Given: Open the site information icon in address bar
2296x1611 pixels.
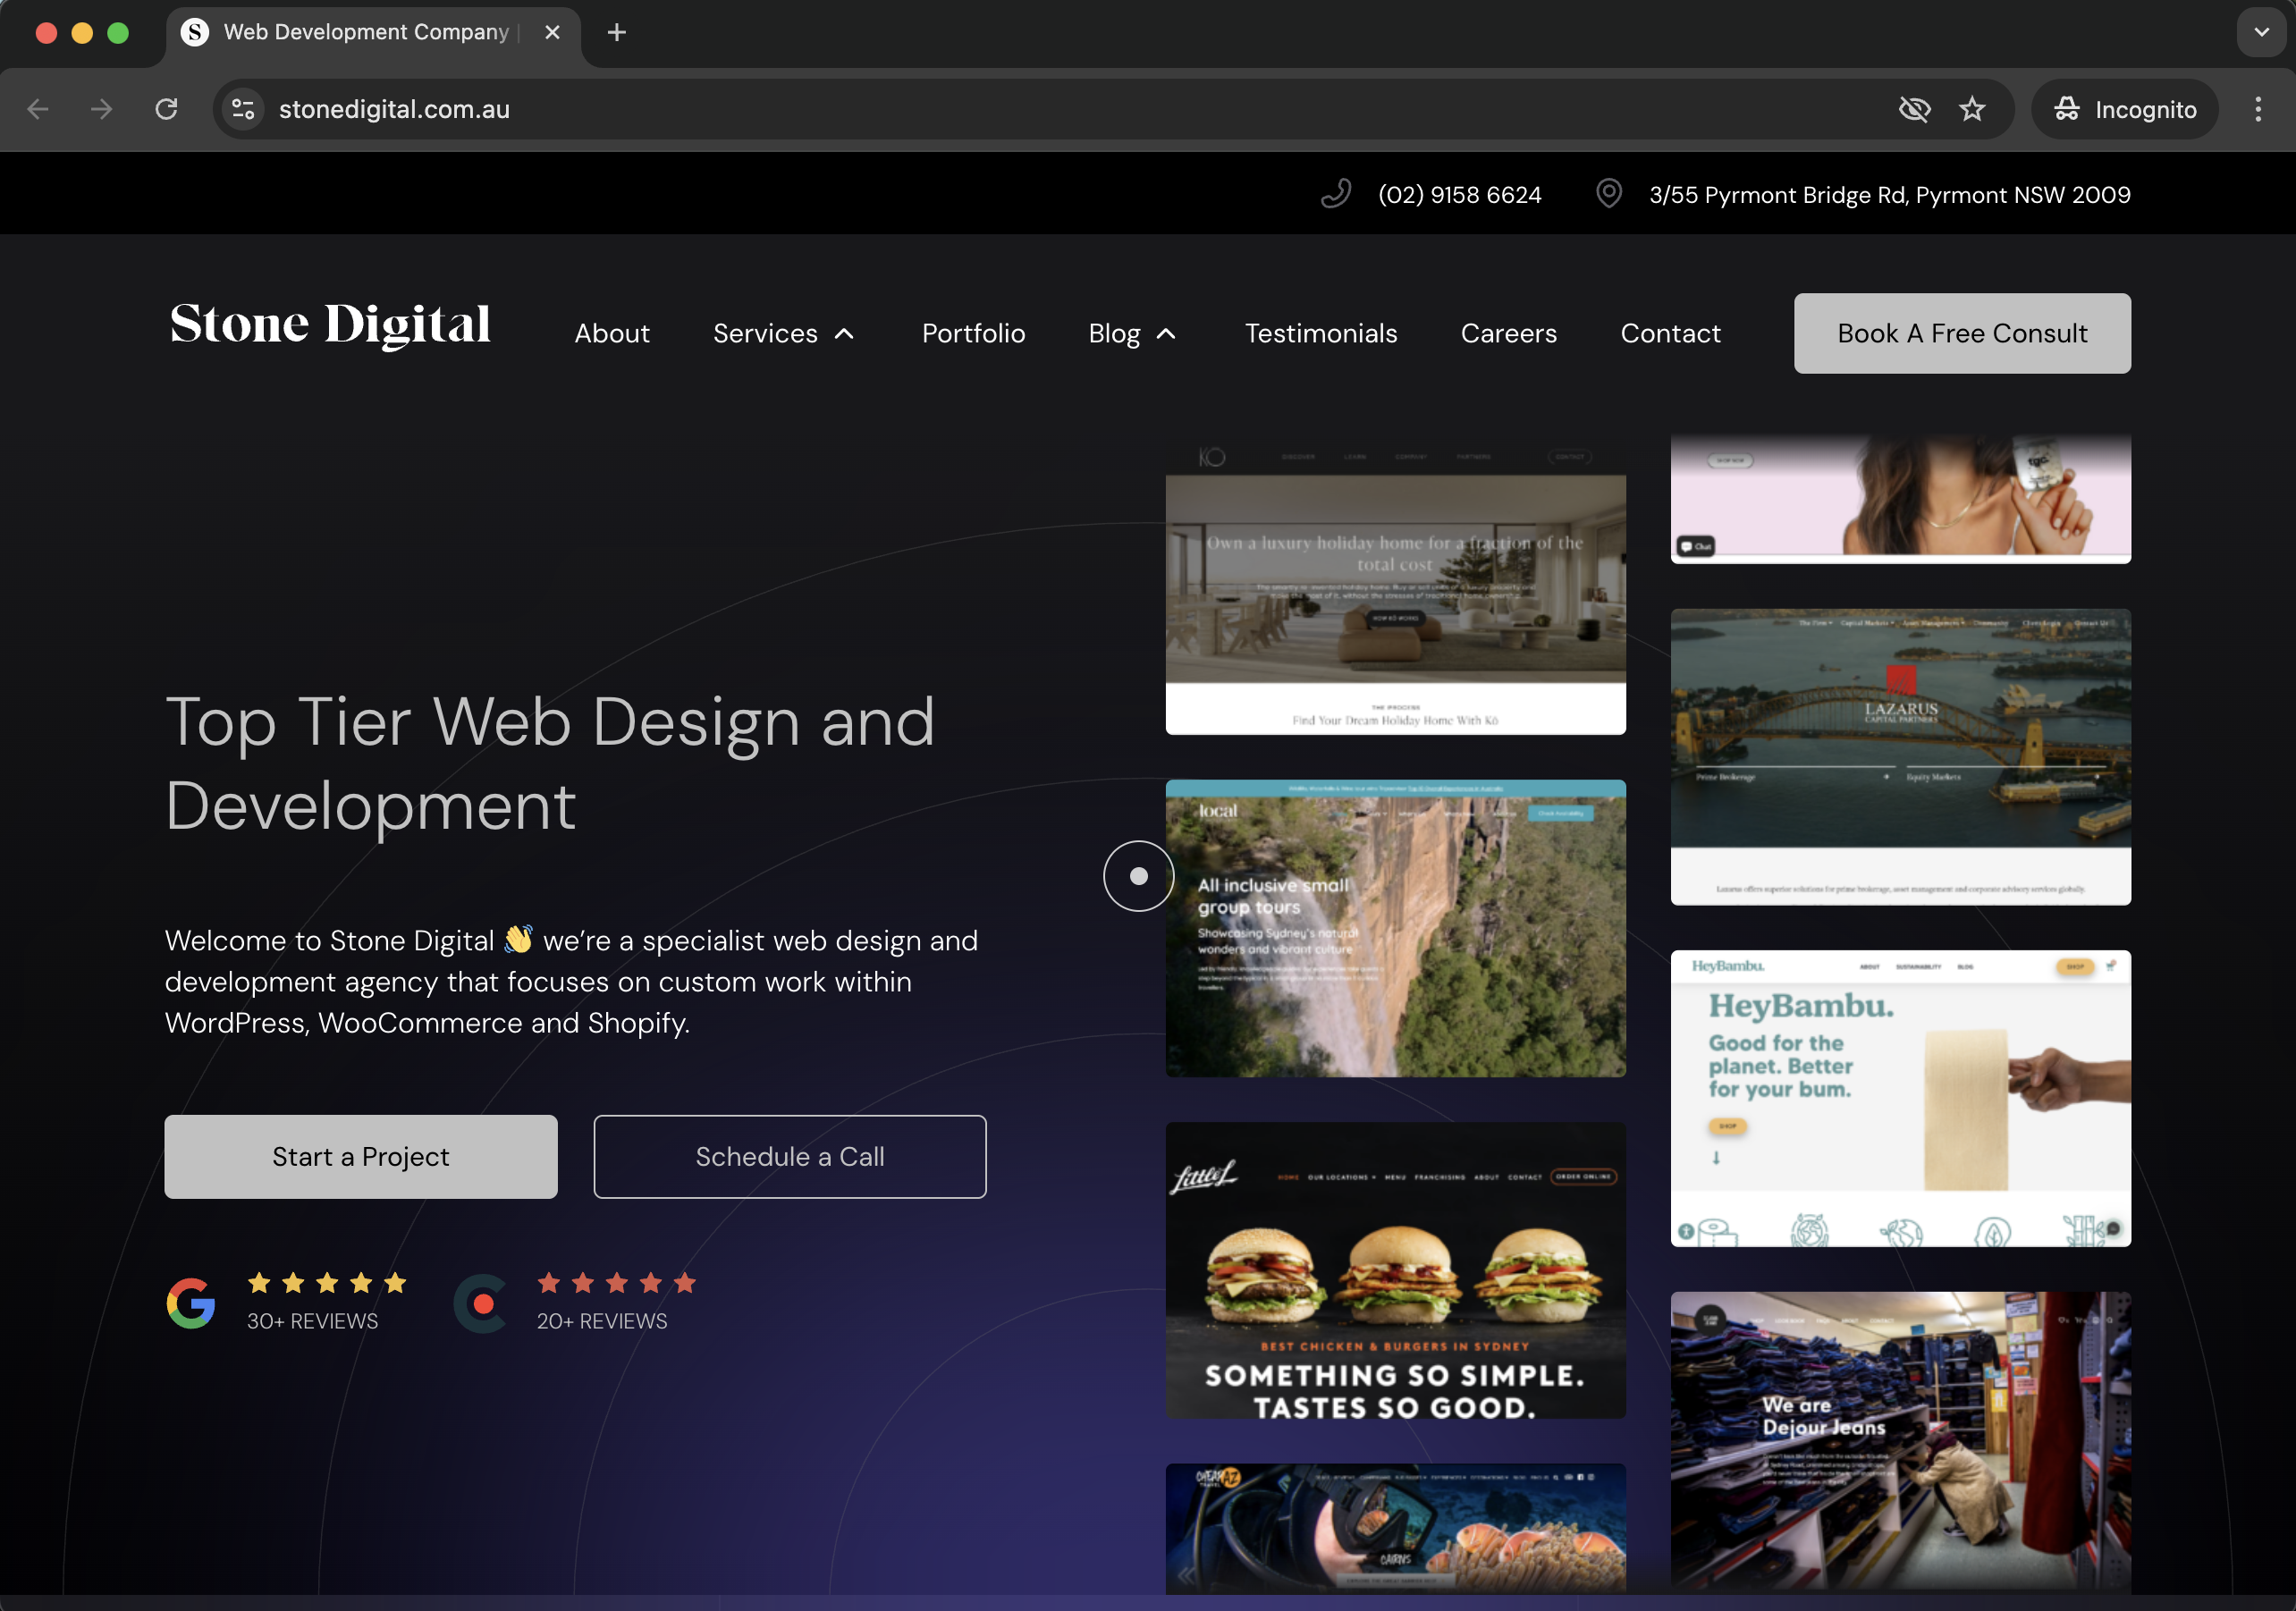Looking at the screenshot, I should 243,109.
